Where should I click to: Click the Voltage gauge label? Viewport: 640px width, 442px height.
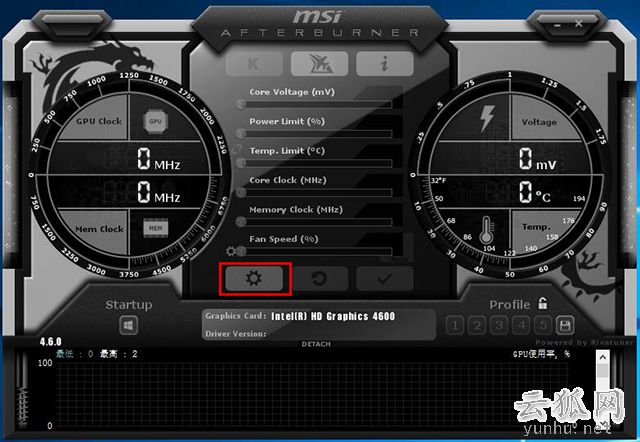click(539, 122)
